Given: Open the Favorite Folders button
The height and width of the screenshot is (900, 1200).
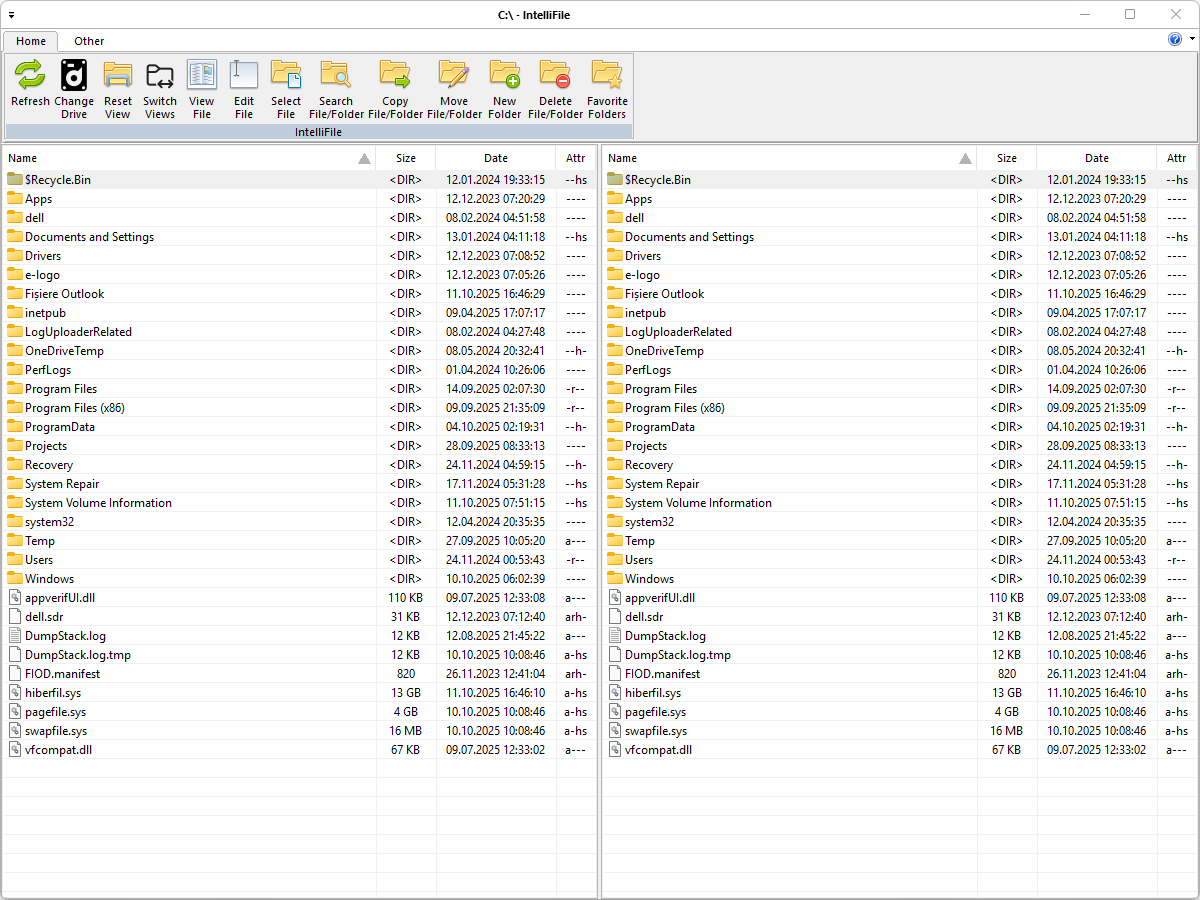Looking at the screenshot, I should [x=607, y=77].
